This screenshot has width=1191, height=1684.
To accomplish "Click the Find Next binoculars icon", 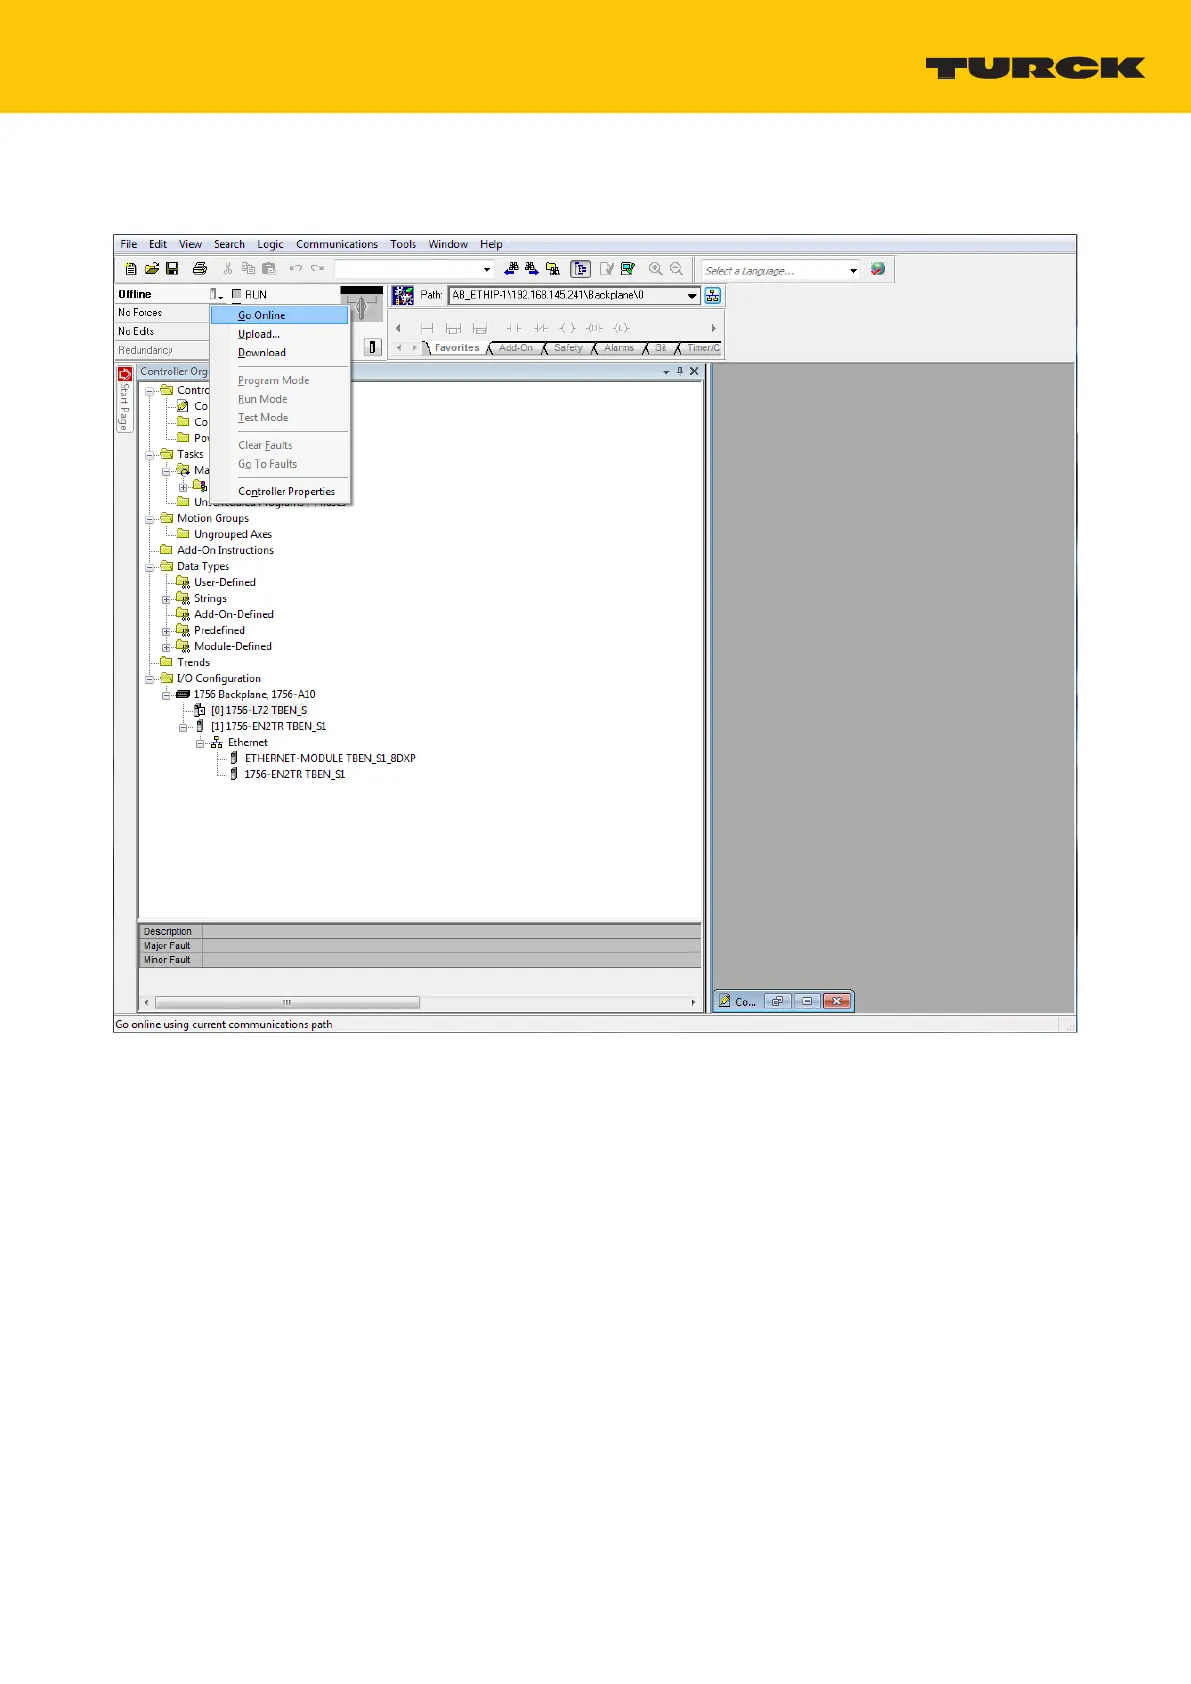I will [x=532, y=269].
